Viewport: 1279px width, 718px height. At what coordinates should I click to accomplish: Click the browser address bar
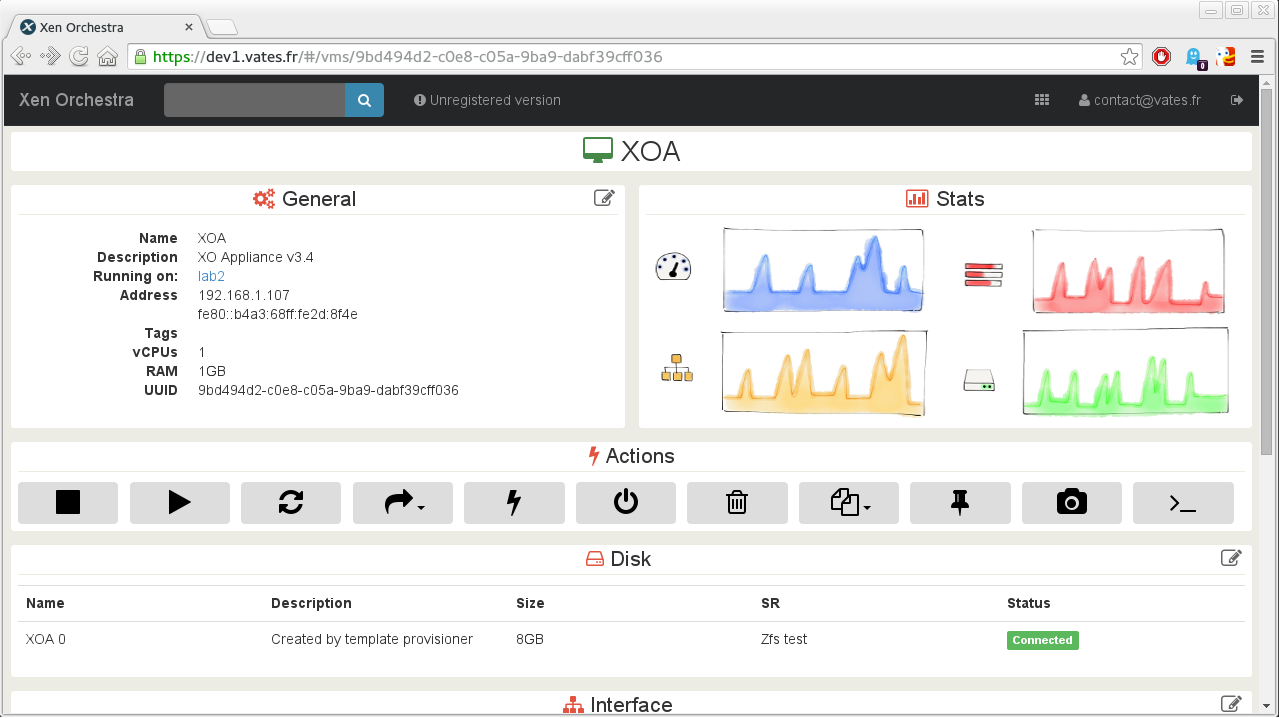click(x=635, y=57)
